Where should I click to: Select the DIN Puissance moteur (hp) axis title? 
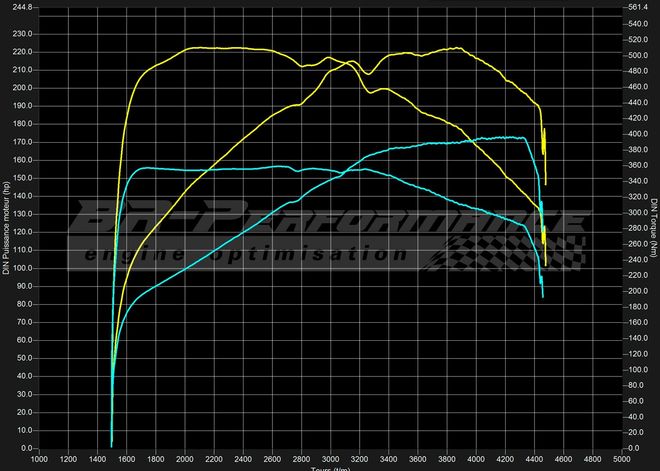7,227
